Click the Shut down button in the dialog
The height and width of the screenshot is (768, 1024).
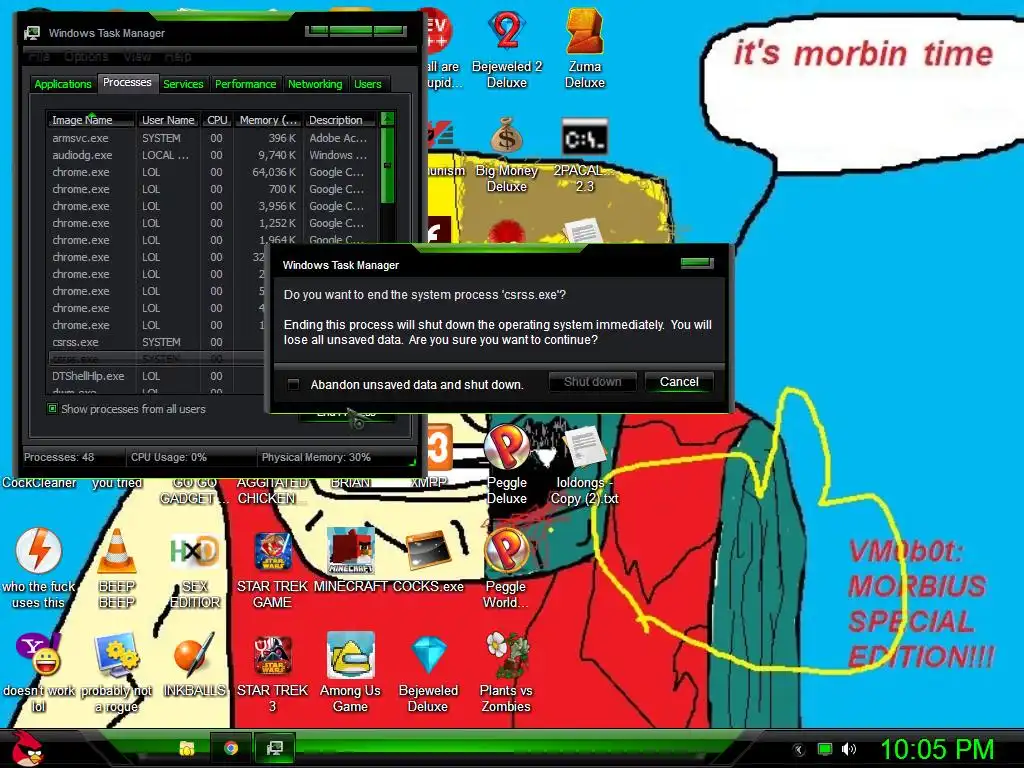(x=592, y=382)
